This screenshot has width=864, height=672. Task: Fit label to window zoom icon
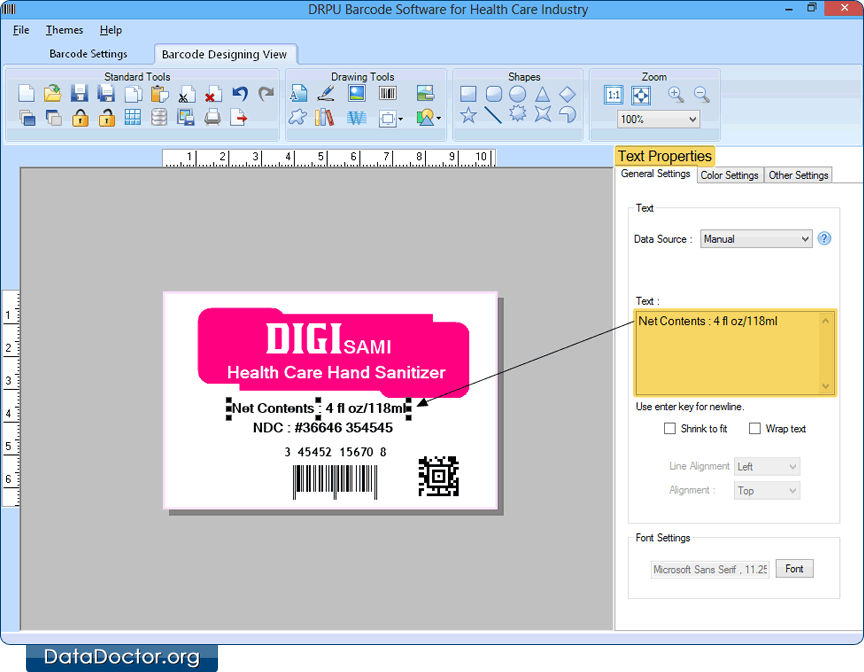coord(641,95)
